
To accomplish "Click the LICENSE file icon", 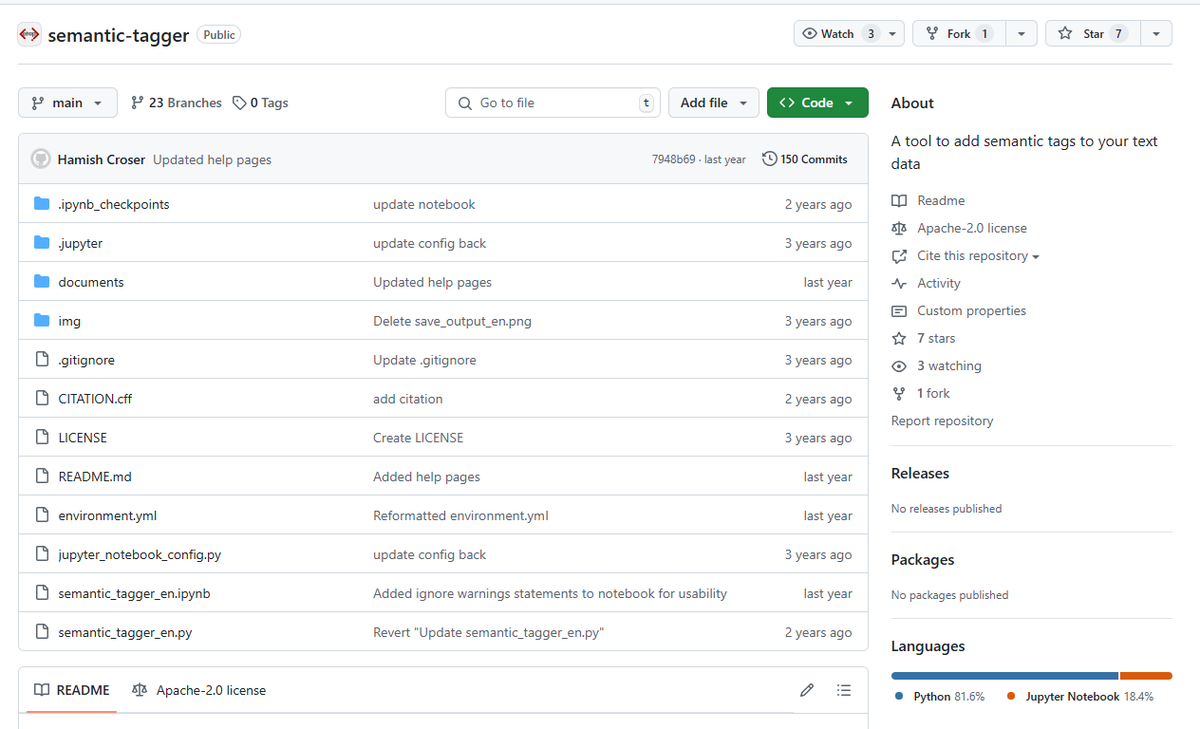I will tap(42, 437).
